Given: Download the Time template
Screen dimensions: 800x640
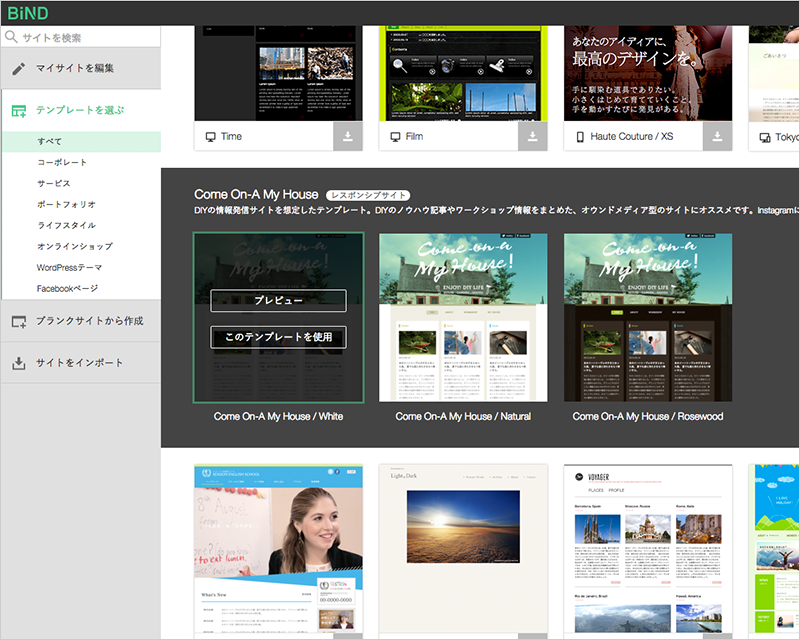Looking at the screenshot, I should (x=347, y=137).
